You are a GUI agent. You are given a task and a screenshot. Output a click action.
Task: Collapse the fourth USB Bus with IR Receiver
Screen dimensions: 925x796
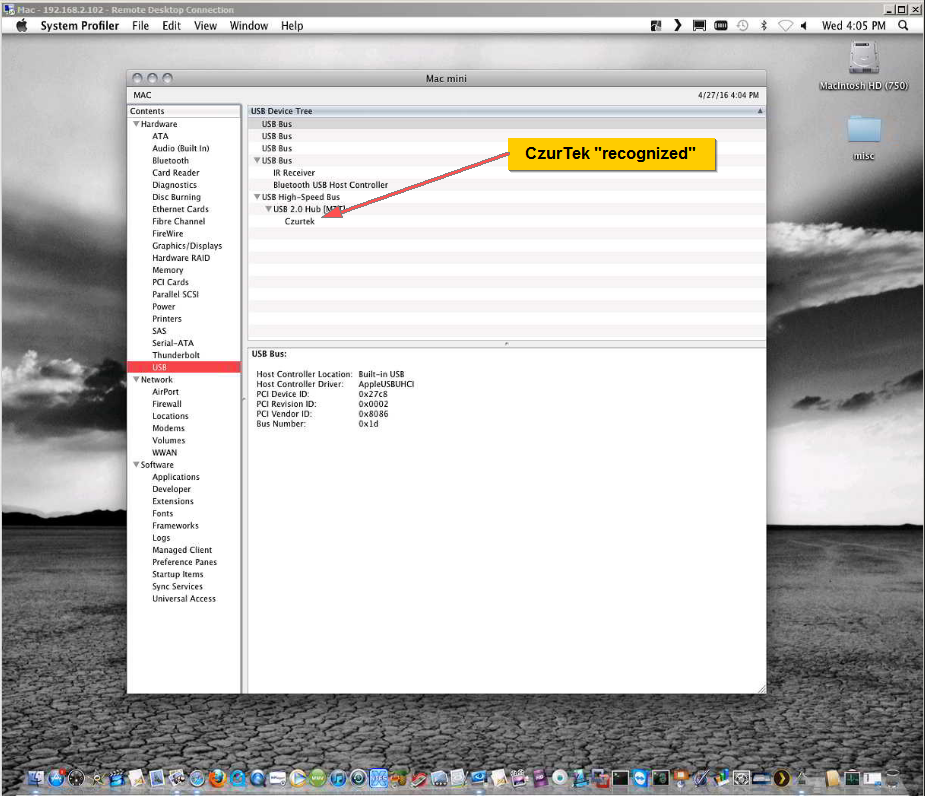coord(257,160)
